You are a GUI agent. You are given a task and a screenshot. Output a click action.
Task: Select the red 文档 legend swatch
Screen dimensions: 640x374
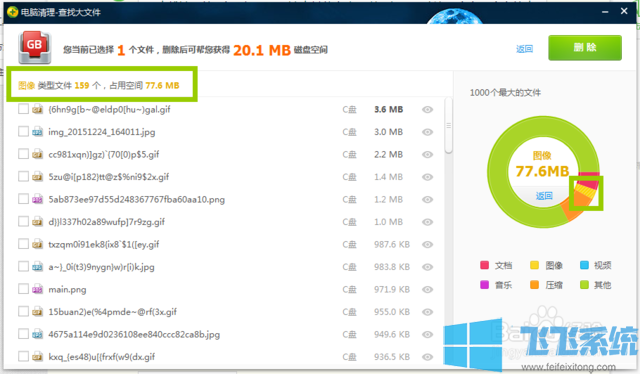point(484,265)
